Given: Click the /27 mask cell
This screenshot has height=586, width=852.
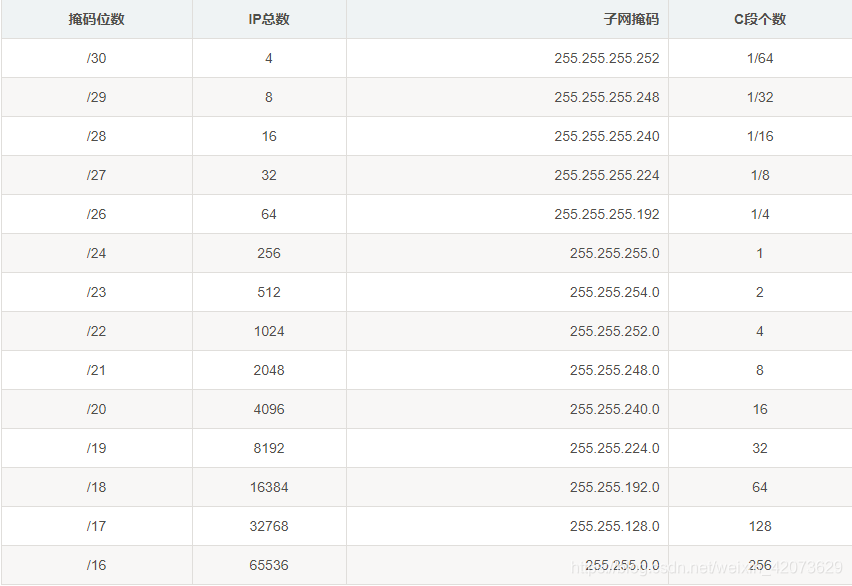Looking at the screenshot, I should click(96, 175).
